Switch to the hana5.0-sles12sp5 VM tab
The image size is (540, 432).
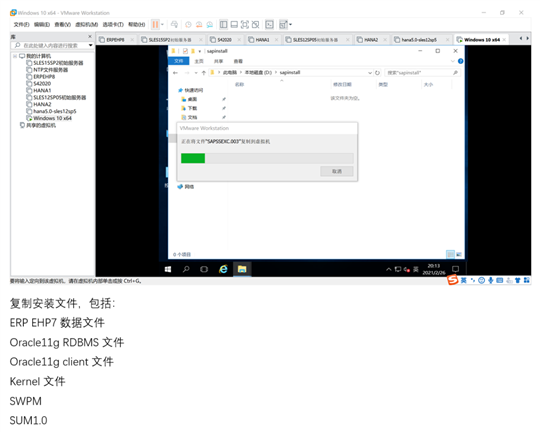tap(419, 40)
